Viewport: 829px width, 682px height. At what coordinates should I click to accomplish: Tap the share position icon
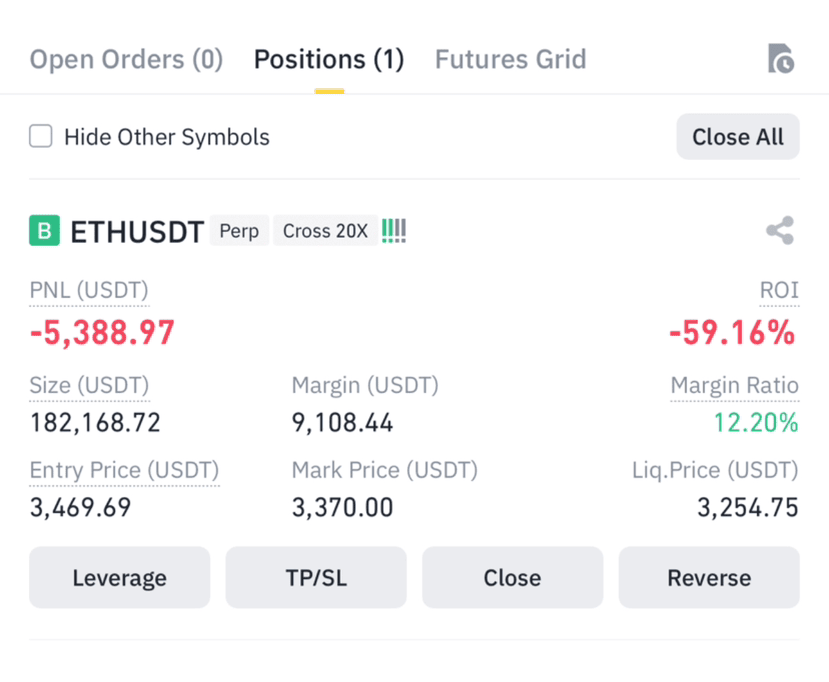pos(780,231)
